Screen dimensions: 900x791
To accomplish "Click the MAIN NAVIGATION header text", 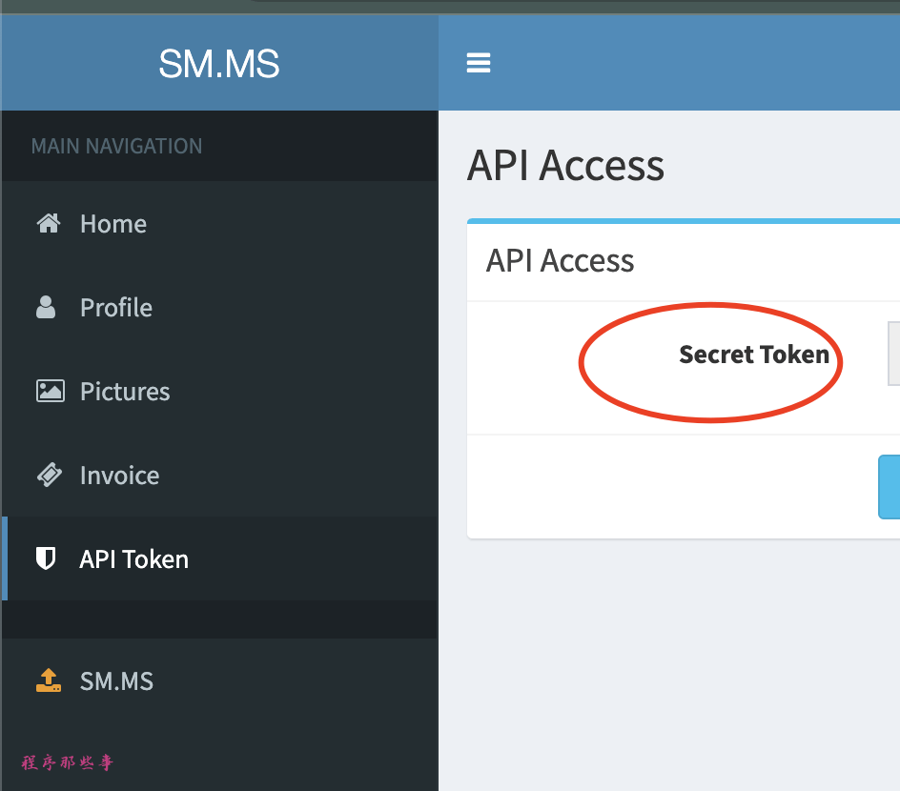I will pyautogui.click(x=116, y=146).
